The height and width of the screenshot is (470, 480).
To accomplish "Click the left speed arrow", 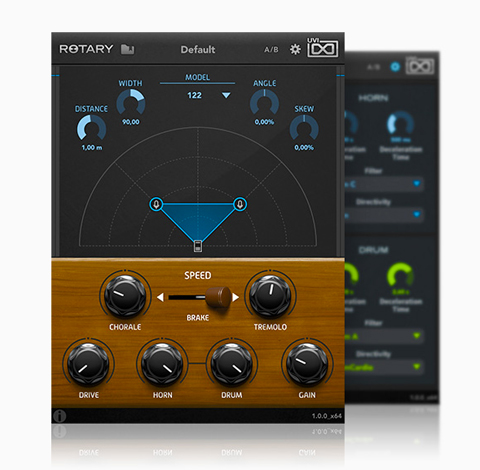I will (x=161, y=297).
